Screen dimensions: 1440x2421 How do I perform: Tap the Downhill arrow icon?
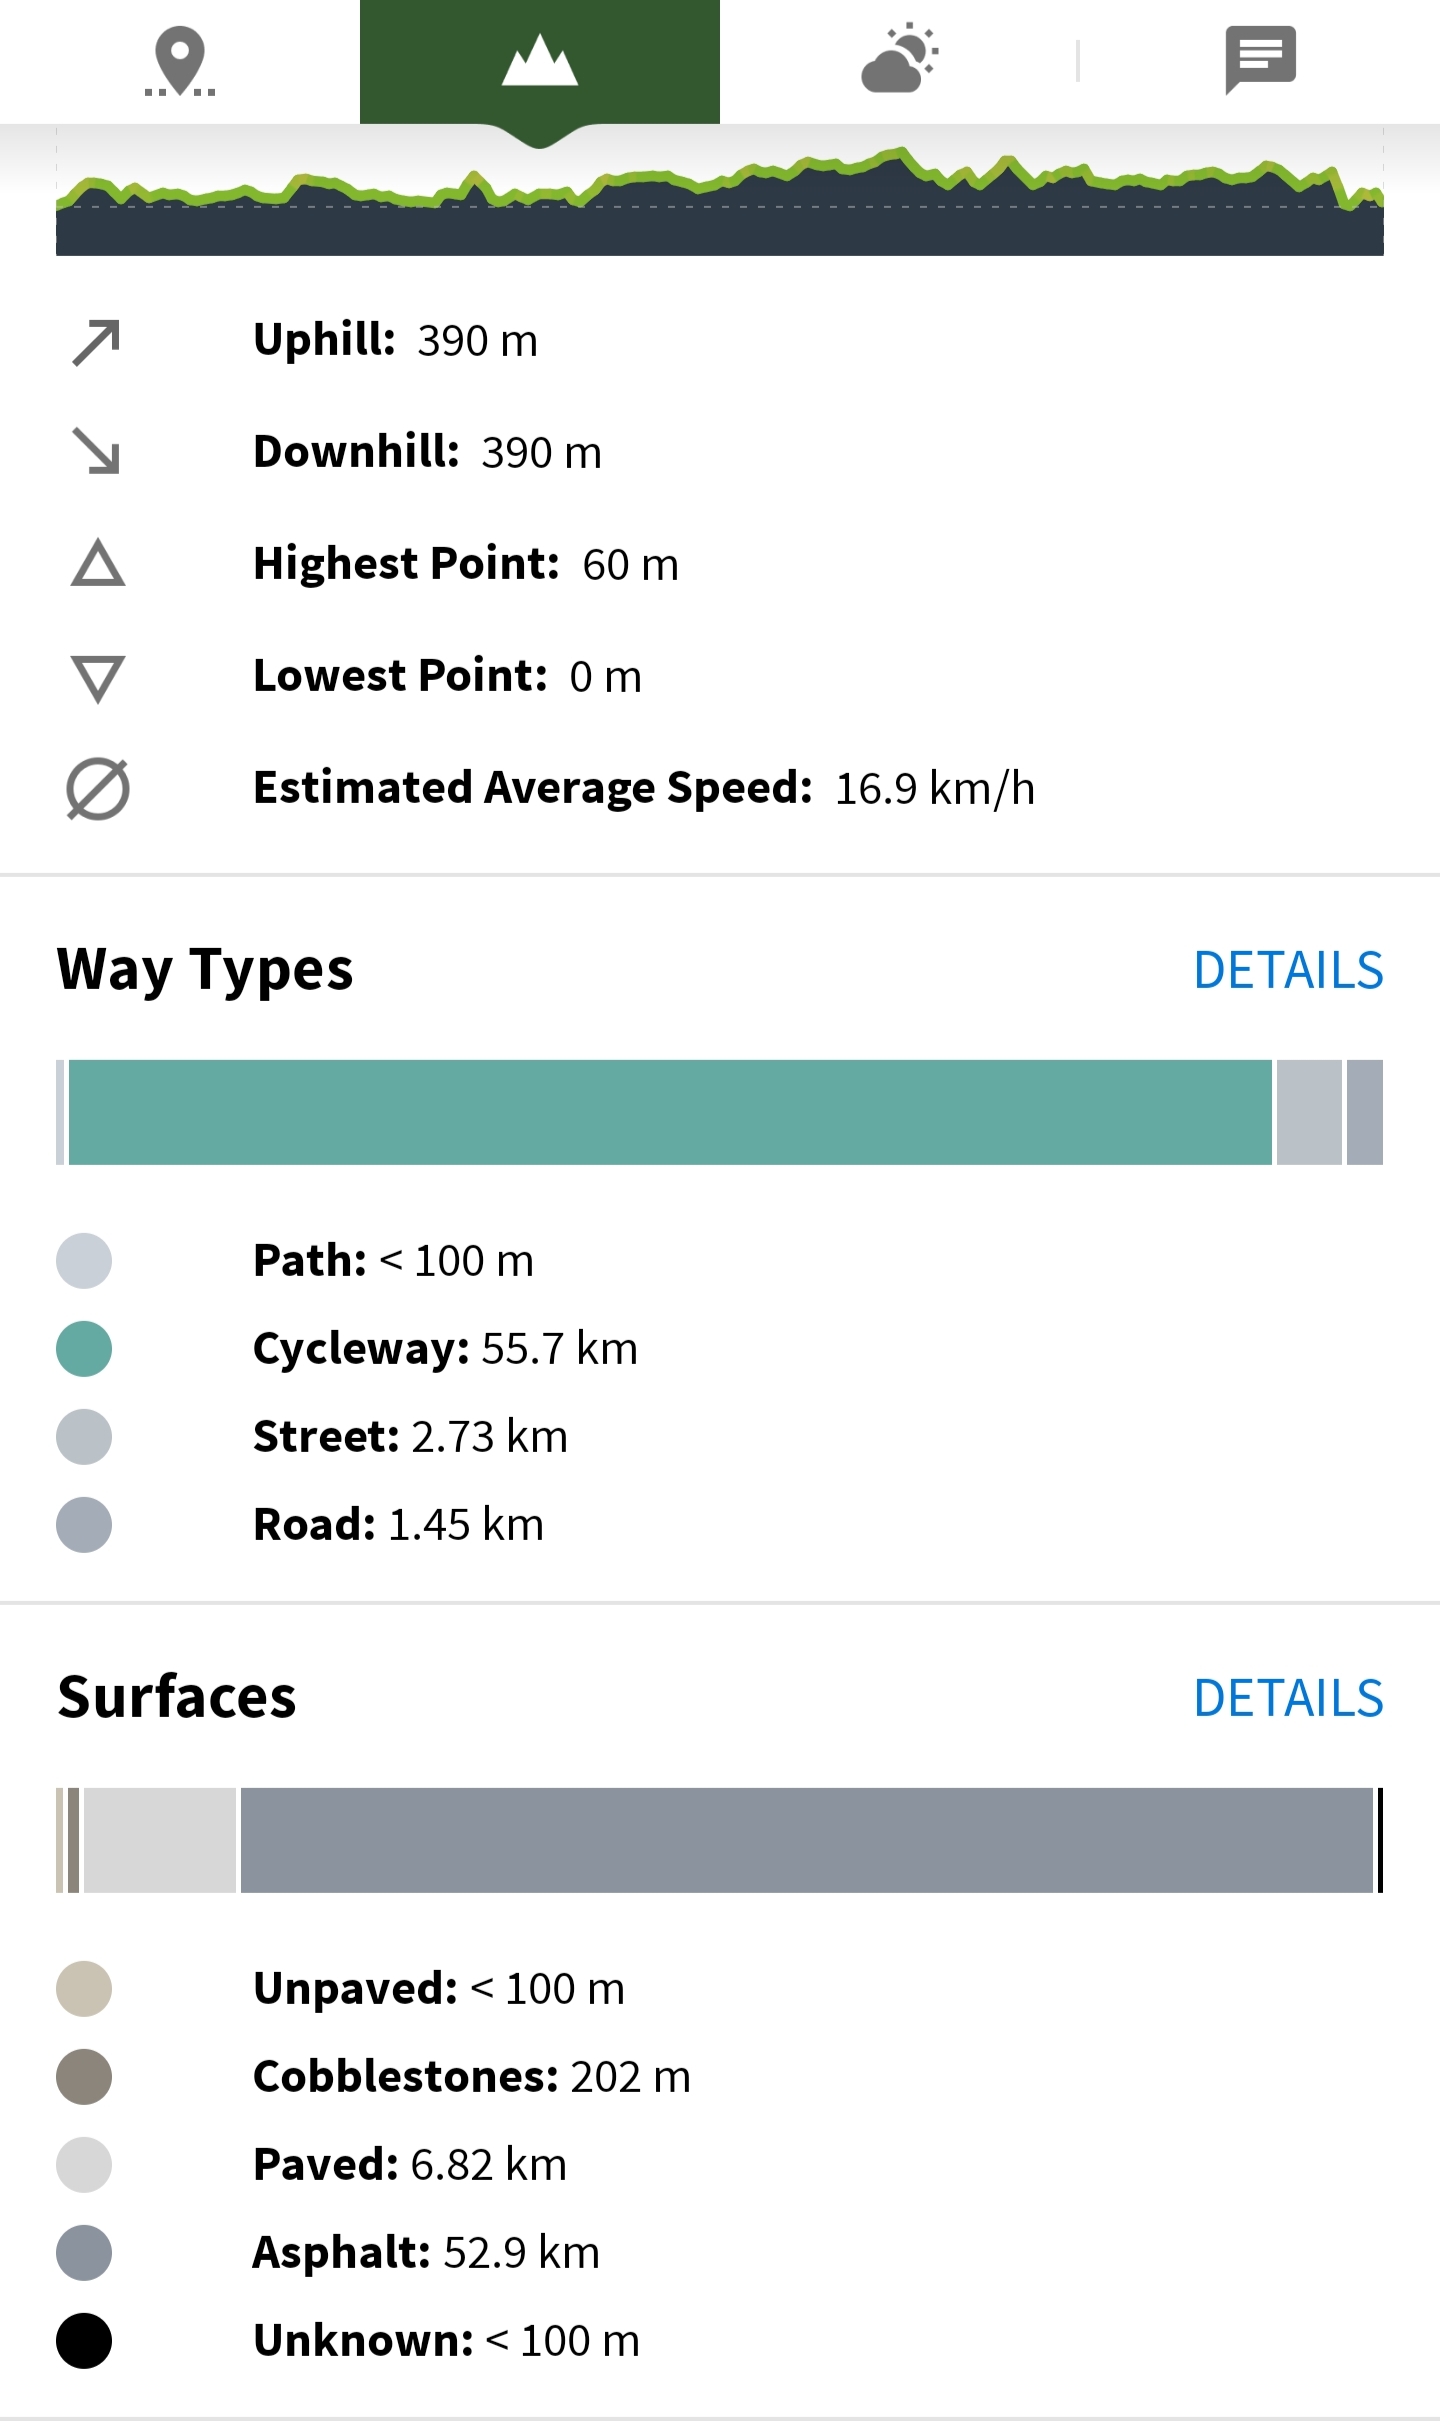click(97, 451)
